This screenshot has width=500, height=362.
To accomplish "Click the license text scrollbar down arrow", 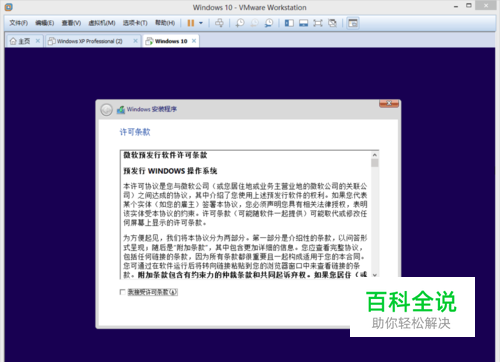I will [x=375, y=275].
